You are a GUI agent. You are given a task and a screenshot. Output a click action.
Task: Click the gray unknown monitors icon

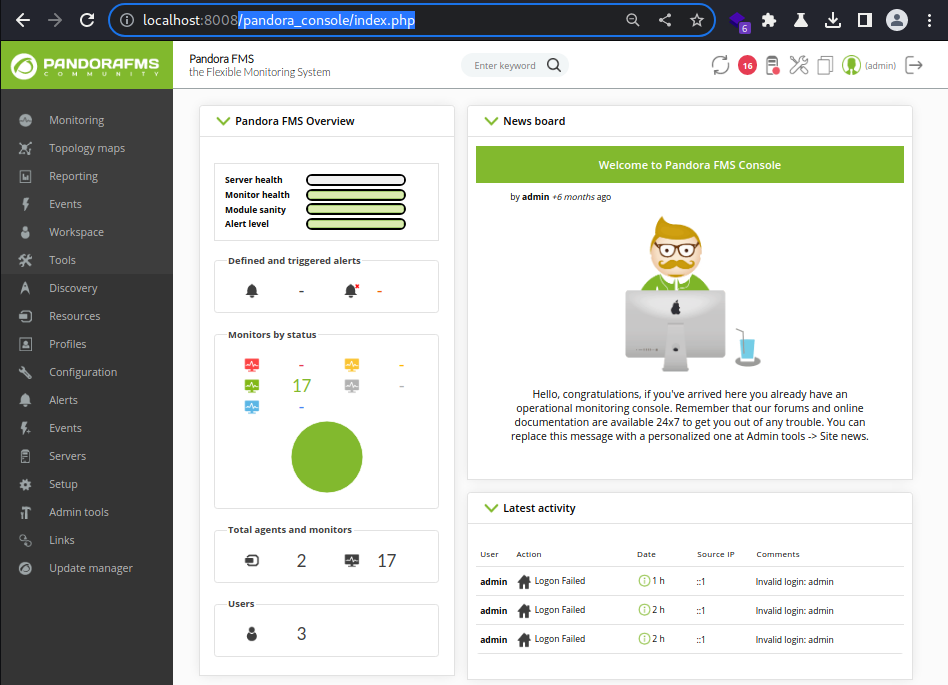(x=352, y=386)
